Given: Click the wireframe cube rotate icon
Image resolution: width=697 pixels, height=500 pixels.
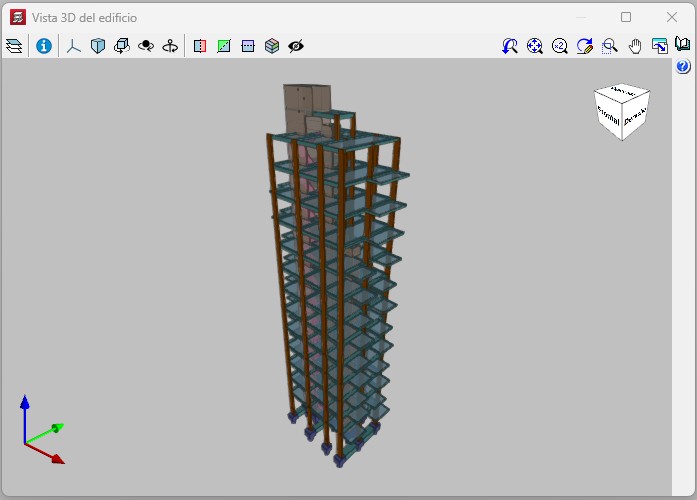Looking at the screenshot, I should 121,46.
